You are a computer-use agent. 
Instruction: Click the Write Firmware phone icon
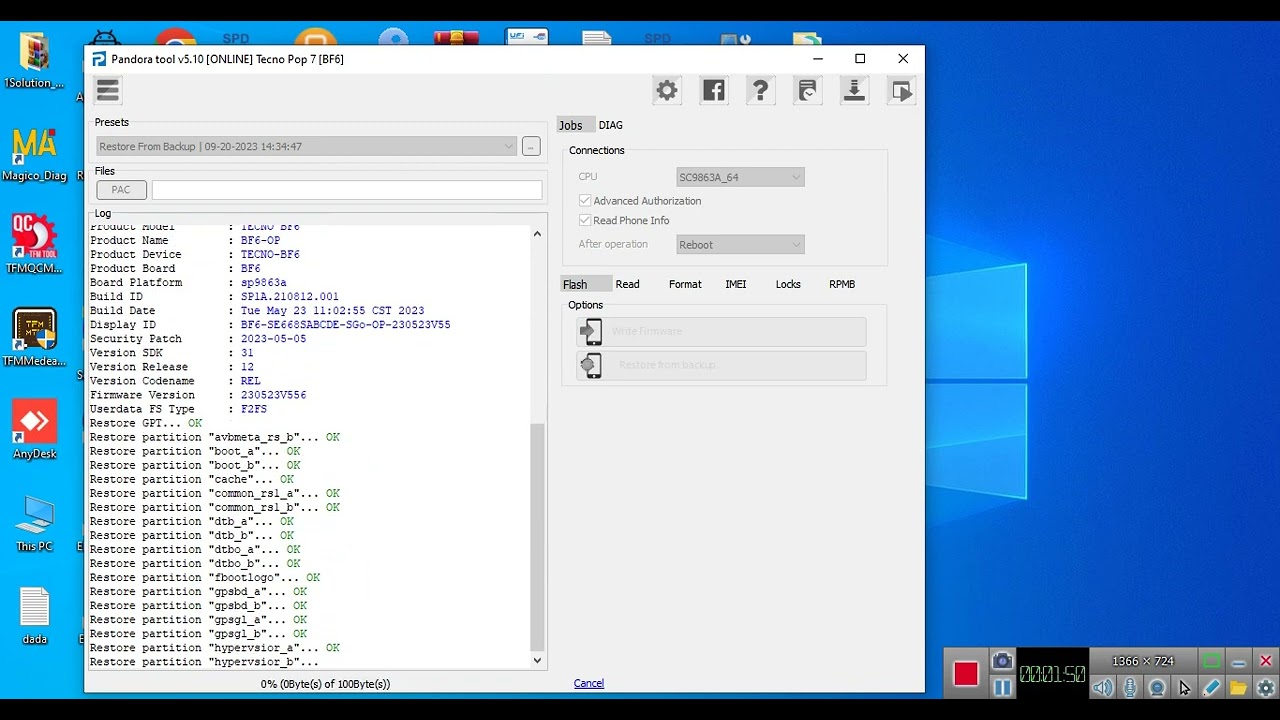click(591, 331)
